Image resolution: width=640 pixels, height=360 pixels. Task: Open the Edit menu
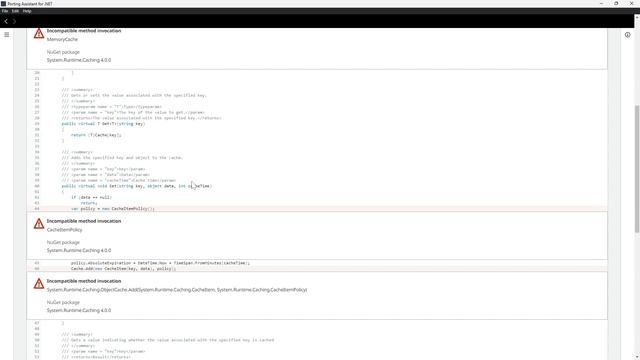tap(16, 11)
